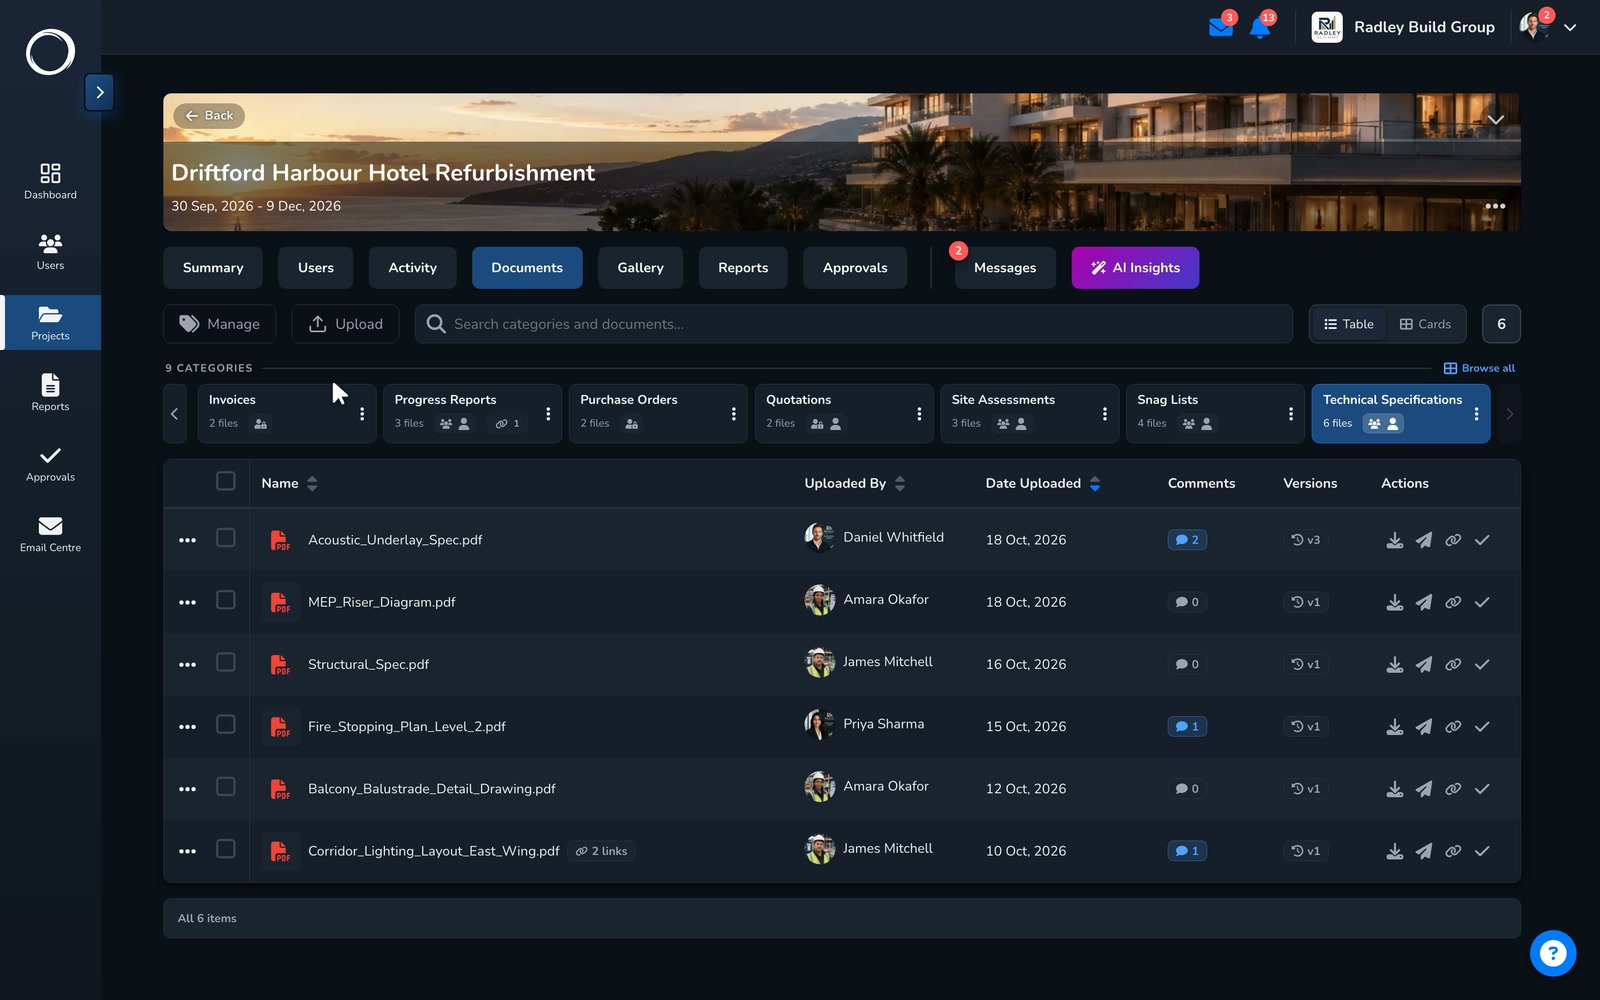
Task: Open the Users sidebar icon
Action: 50,252
